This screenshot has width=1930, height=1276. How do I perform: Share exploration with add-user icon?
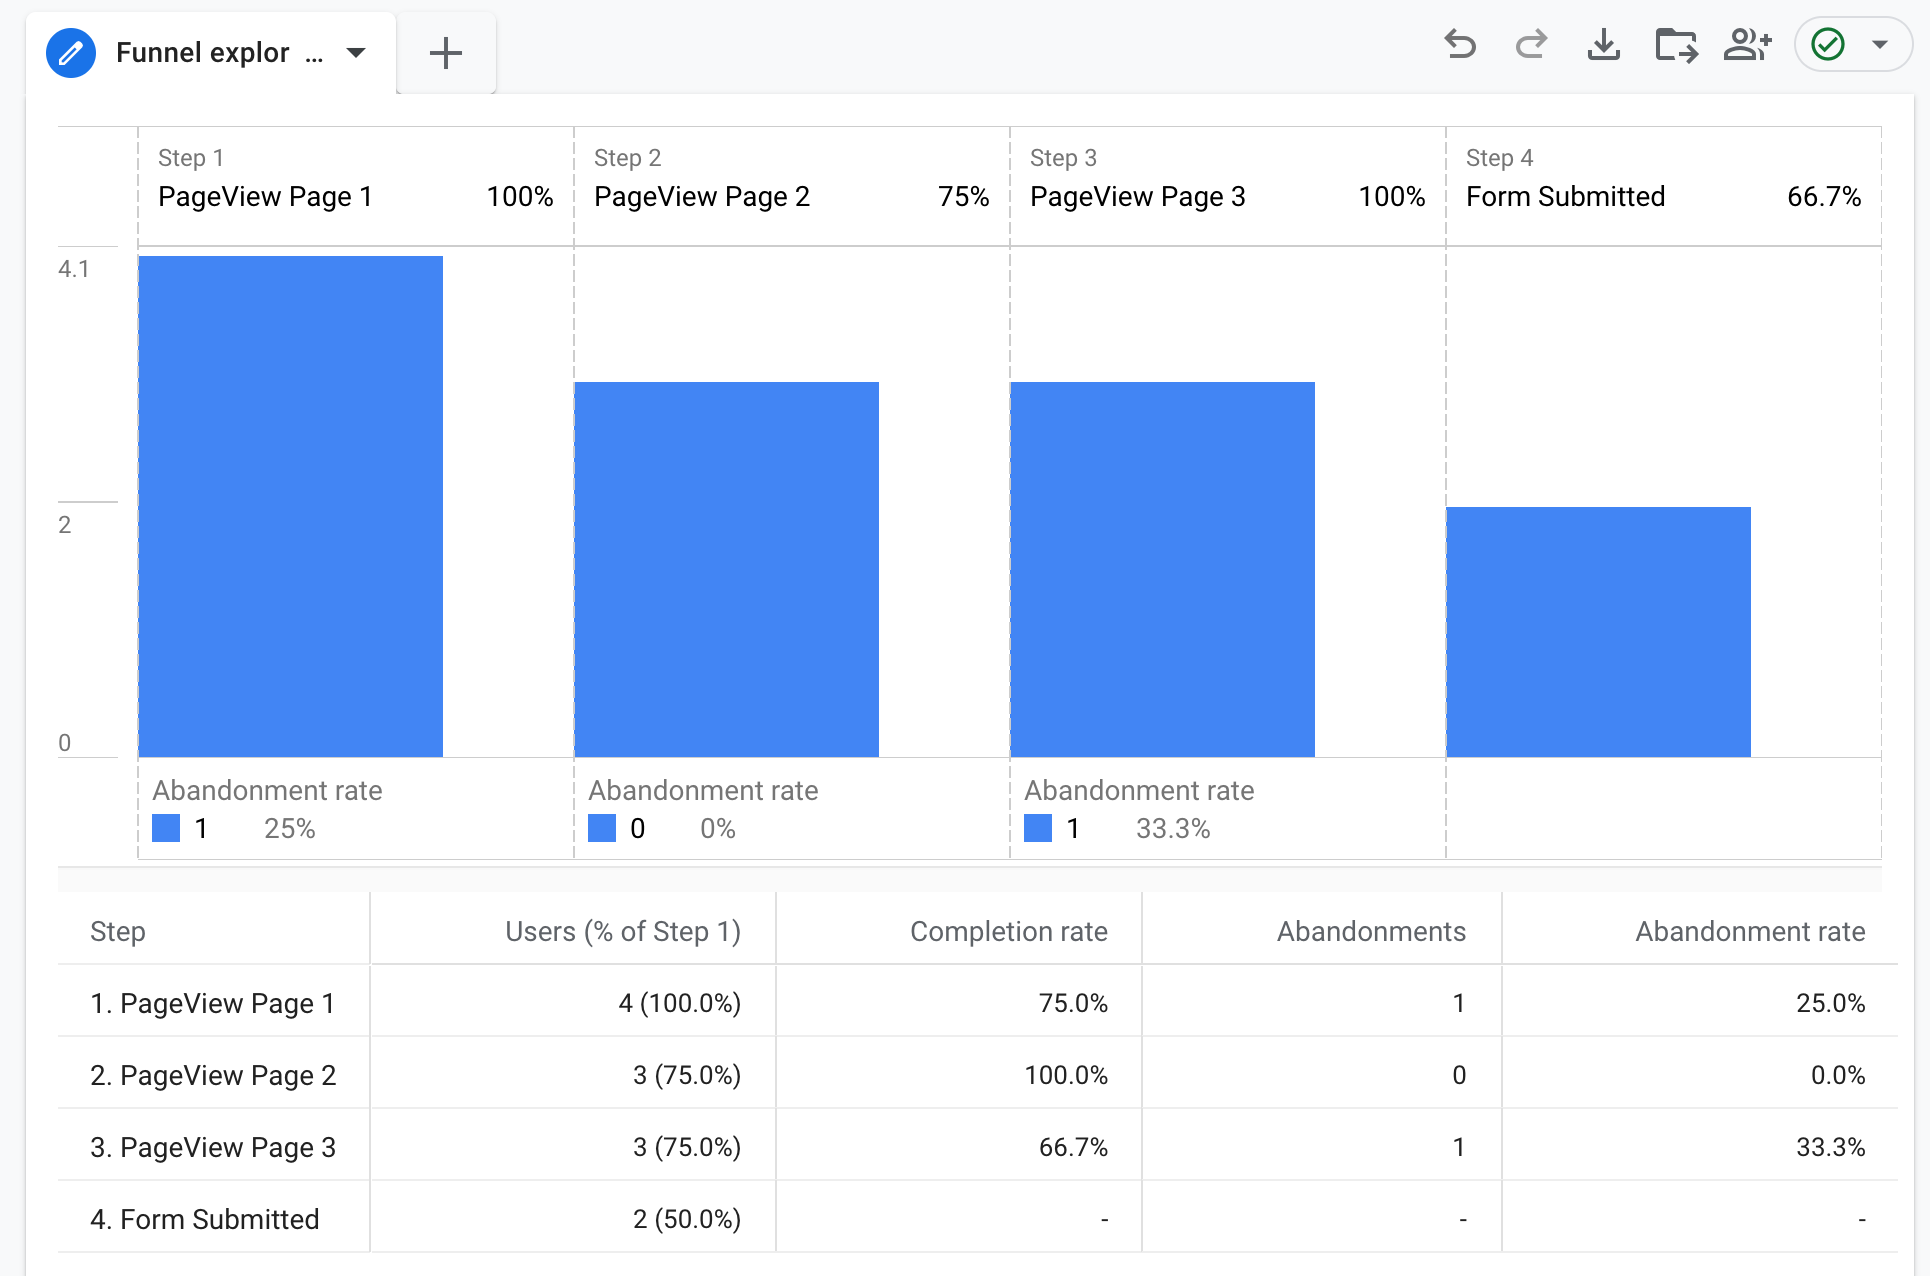[1748, 45]
